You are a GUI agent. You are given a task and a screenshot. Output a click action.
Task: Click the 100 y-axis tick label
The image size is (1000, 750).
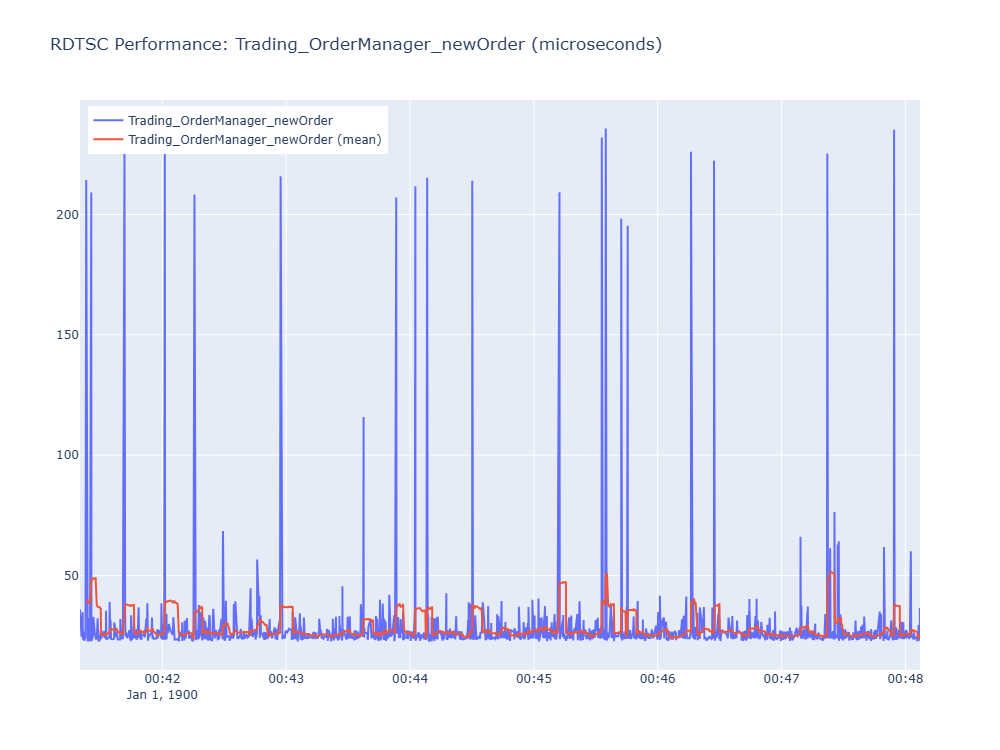[67, 455]
